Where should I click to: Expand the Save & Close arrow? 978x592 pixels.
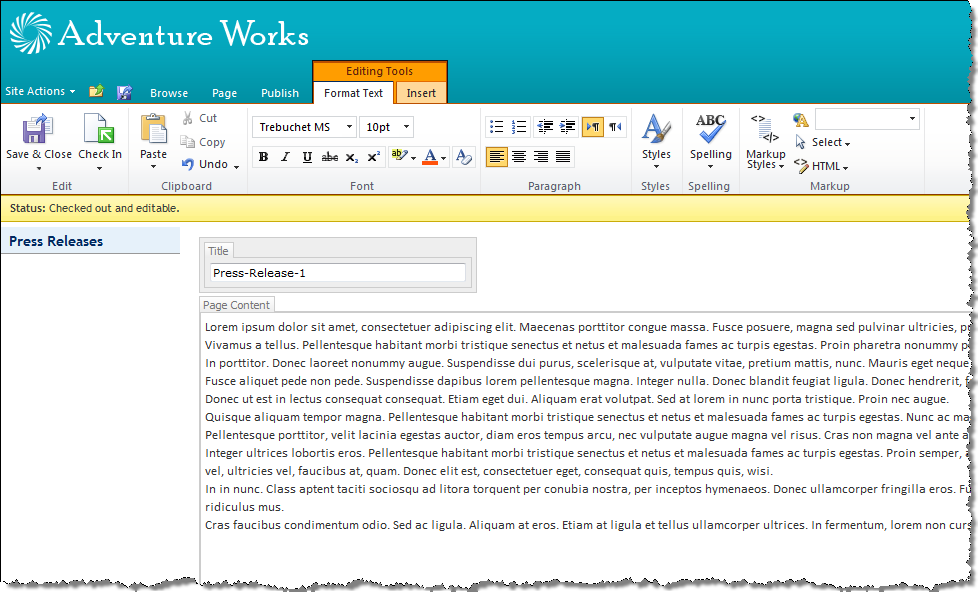pyautogui.click(x=39, y=168)
